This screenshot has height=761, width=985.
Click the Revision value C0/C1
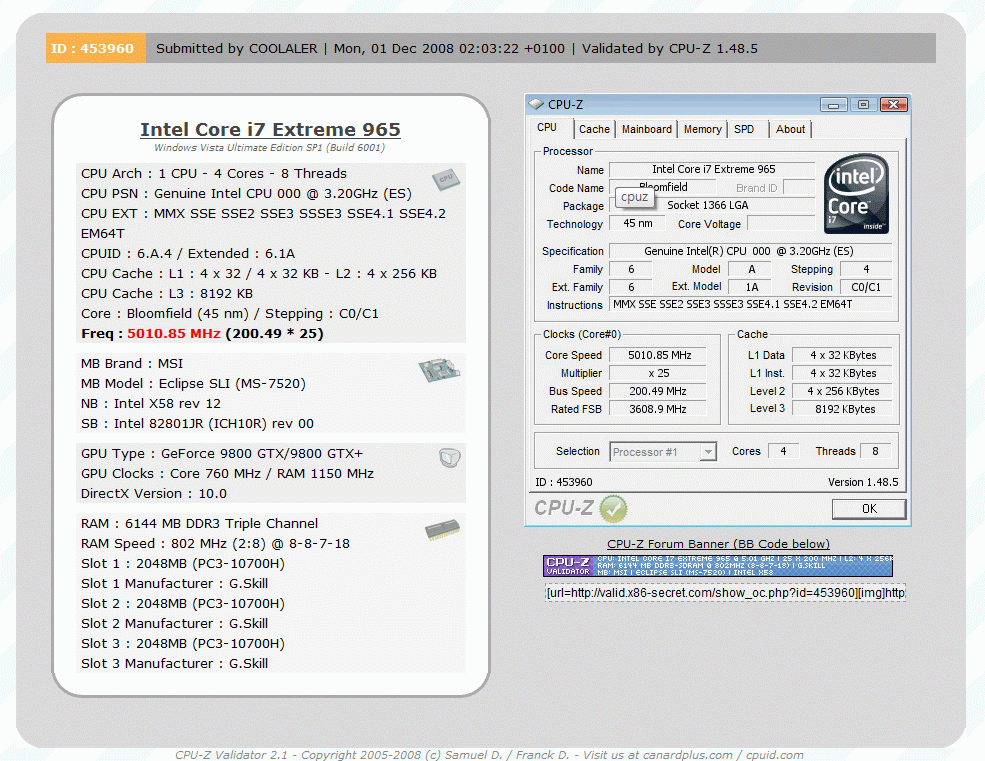click(x=866, y=287)
